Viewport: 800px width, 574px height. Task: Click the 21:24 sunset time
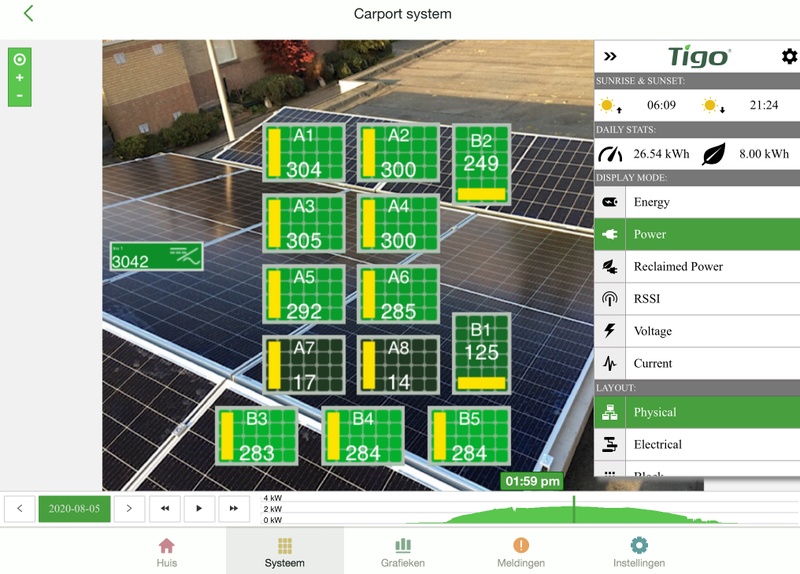point(764,106)
